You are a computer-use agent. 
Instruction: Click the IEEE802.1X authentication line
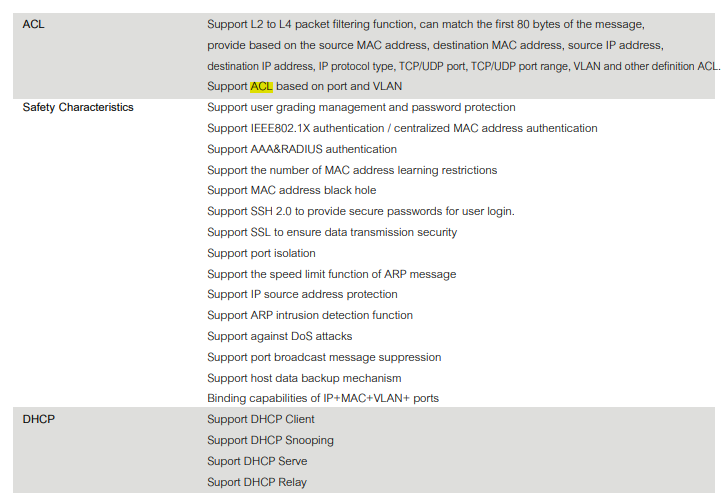(402, 128)
